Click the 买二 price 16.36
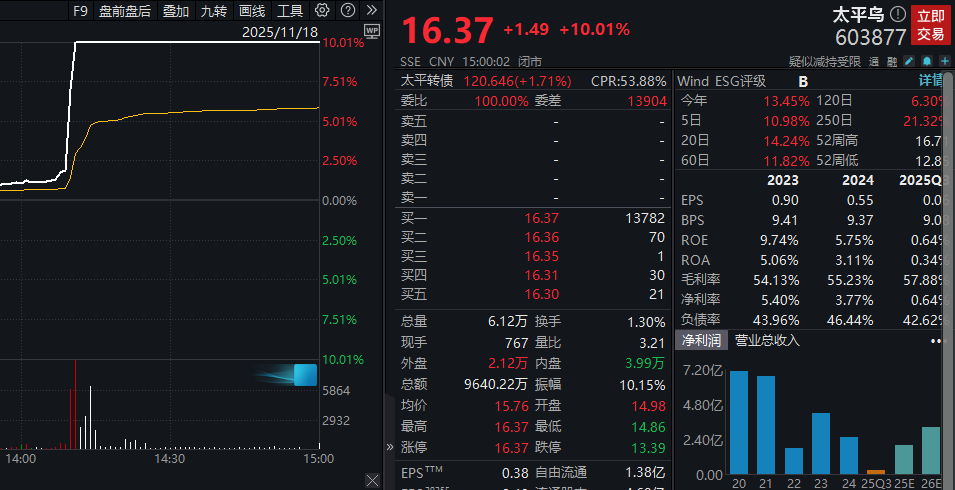955x490 pixels. tap(541, 237)
